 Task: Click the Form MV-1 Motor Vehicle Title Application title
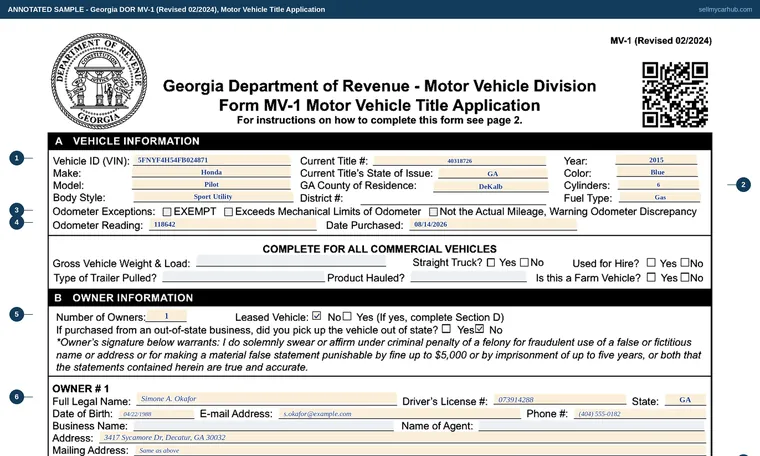(380, 105)
